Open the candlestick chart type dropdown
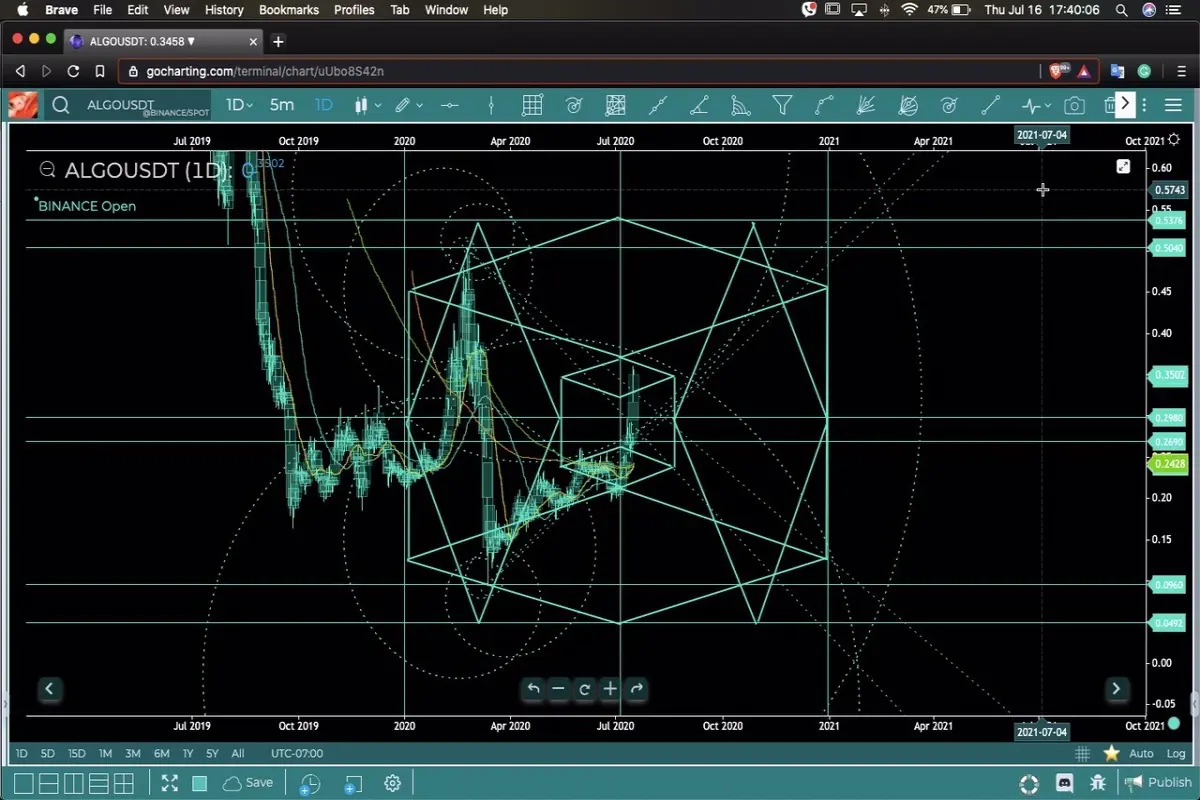This screenshot has height=800, width=1200. (x=367, y=105)
